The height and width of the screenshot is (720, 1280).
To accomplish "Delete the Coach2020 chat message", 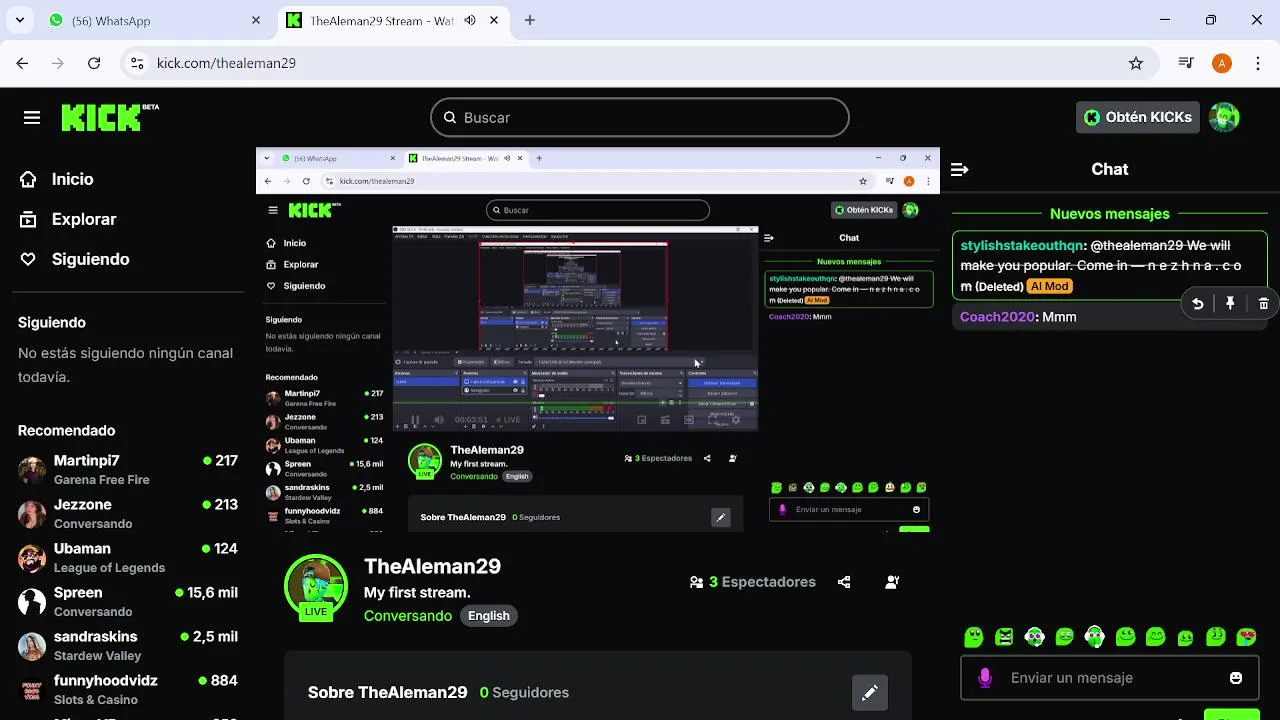I will [x=1263, y=304].
